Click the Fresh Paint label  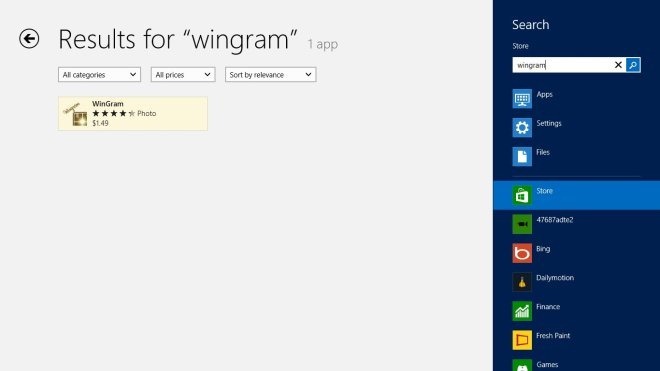tap(553, 336)
